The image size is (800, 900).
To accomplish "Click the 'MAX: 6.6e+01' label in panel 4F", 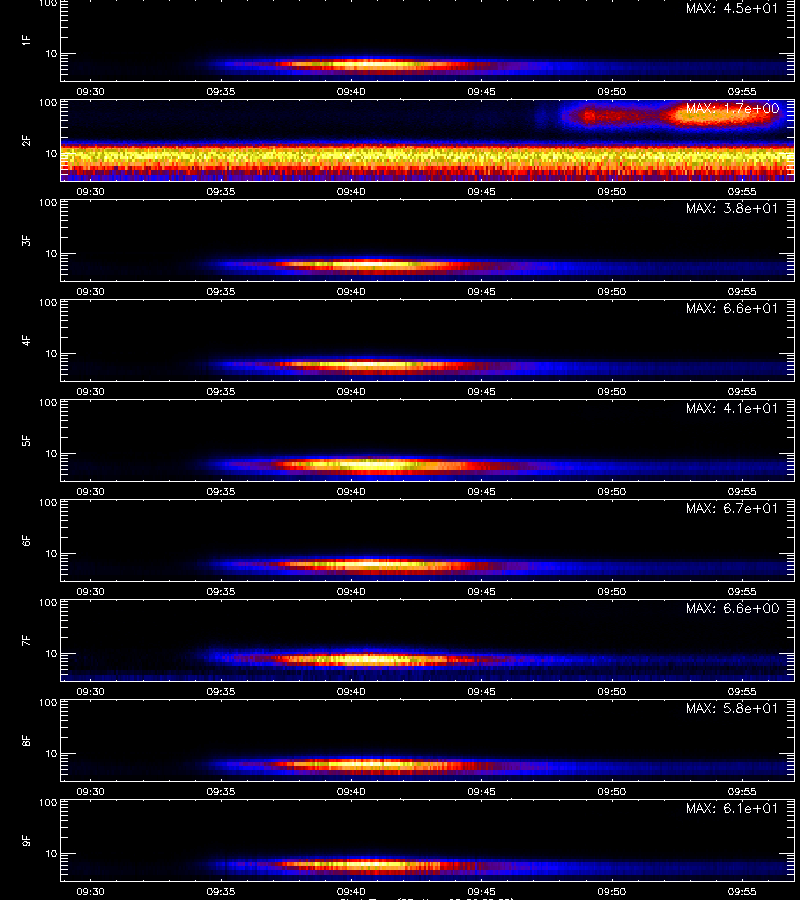I will click(x=732, y=308).
